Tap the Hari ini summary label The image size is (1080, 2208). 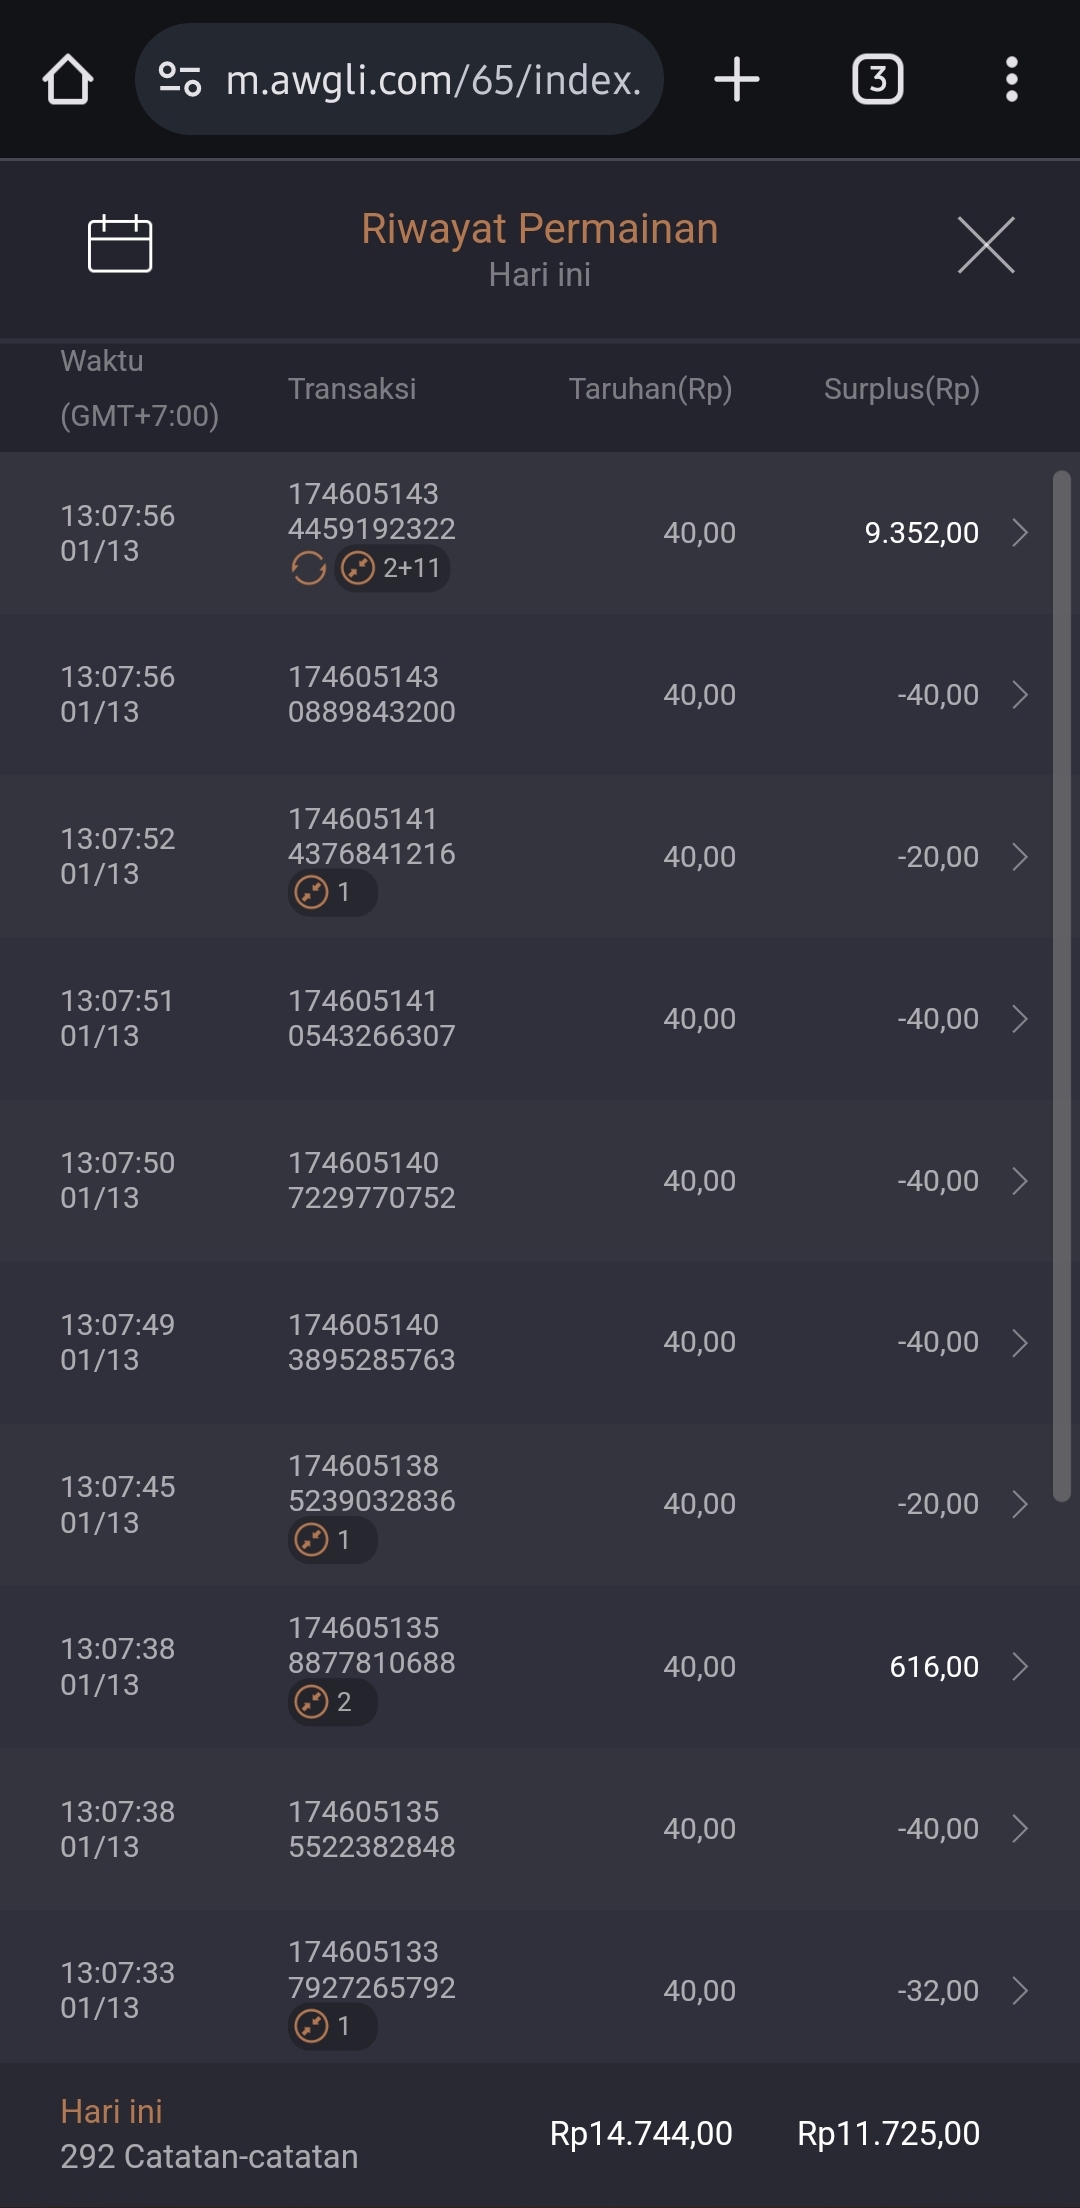(x=111, y=2111)
